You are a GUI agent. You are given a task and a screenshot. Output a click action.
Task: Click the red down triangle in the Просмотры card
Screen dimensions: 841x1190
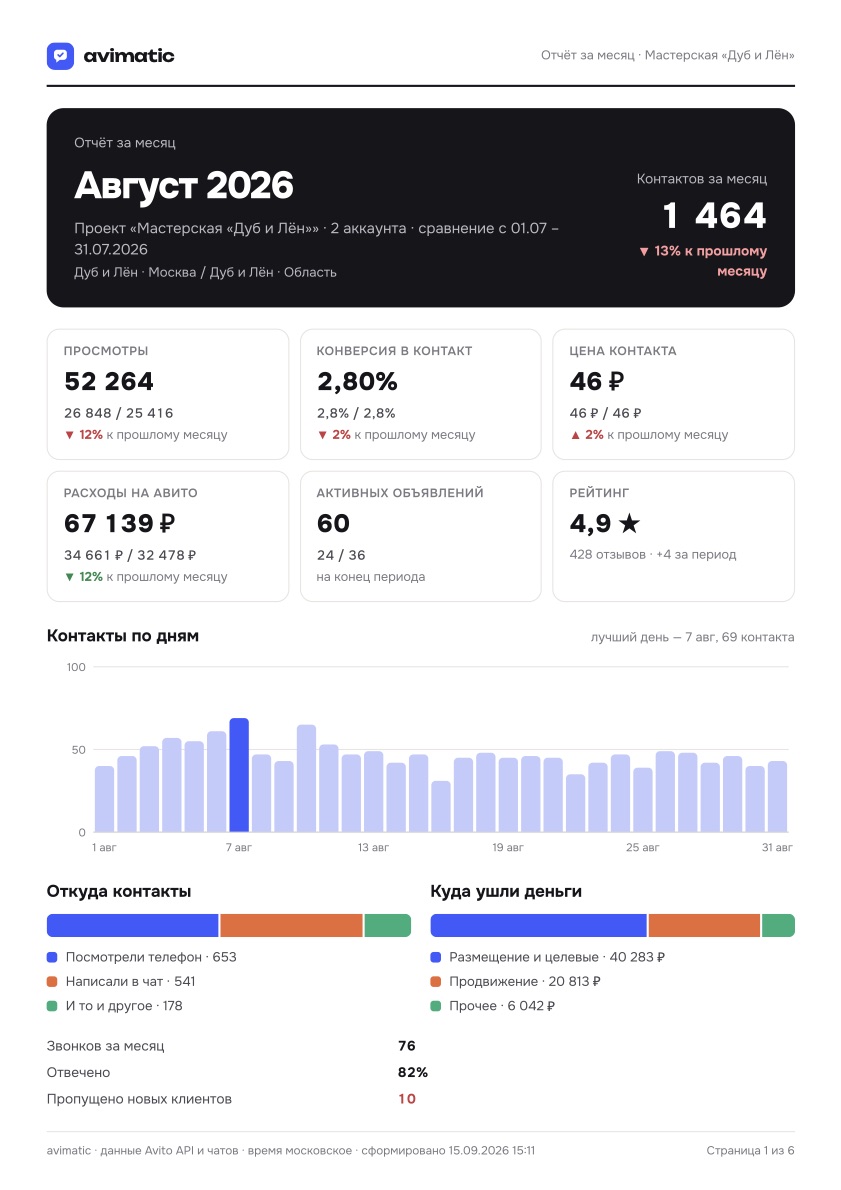(x=69, y=435)
